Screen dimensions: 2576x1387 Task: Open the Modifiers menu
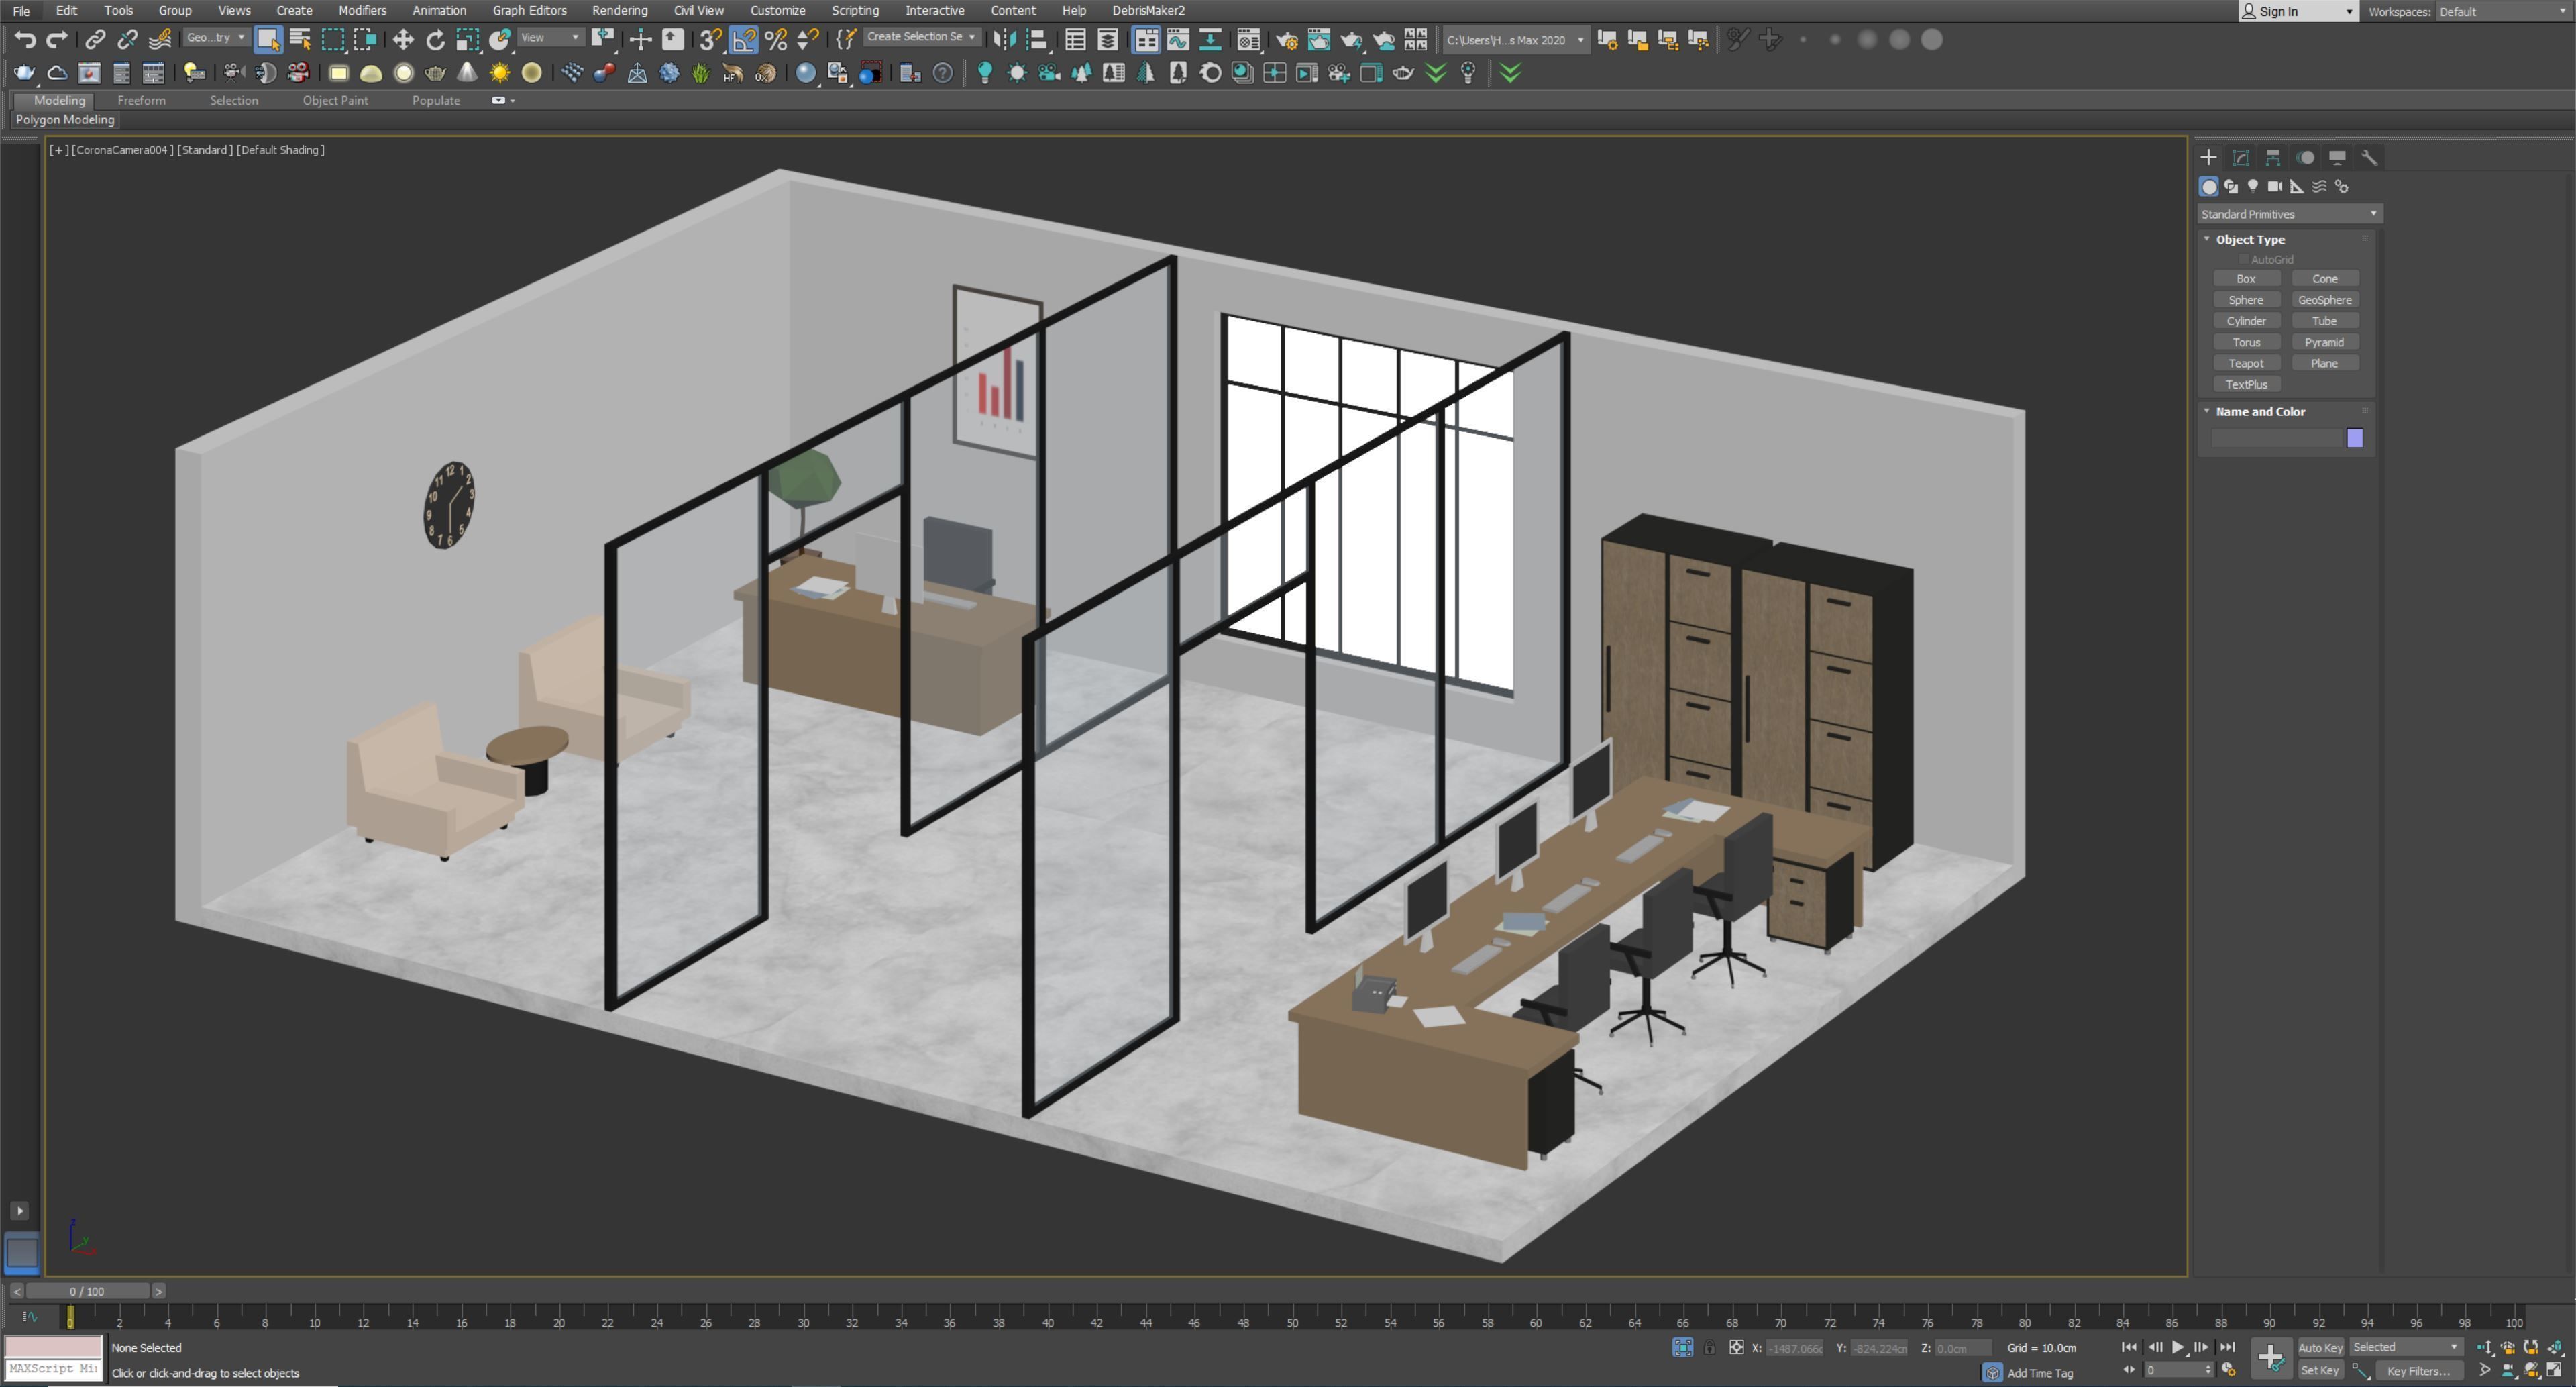tap(362, 11)
